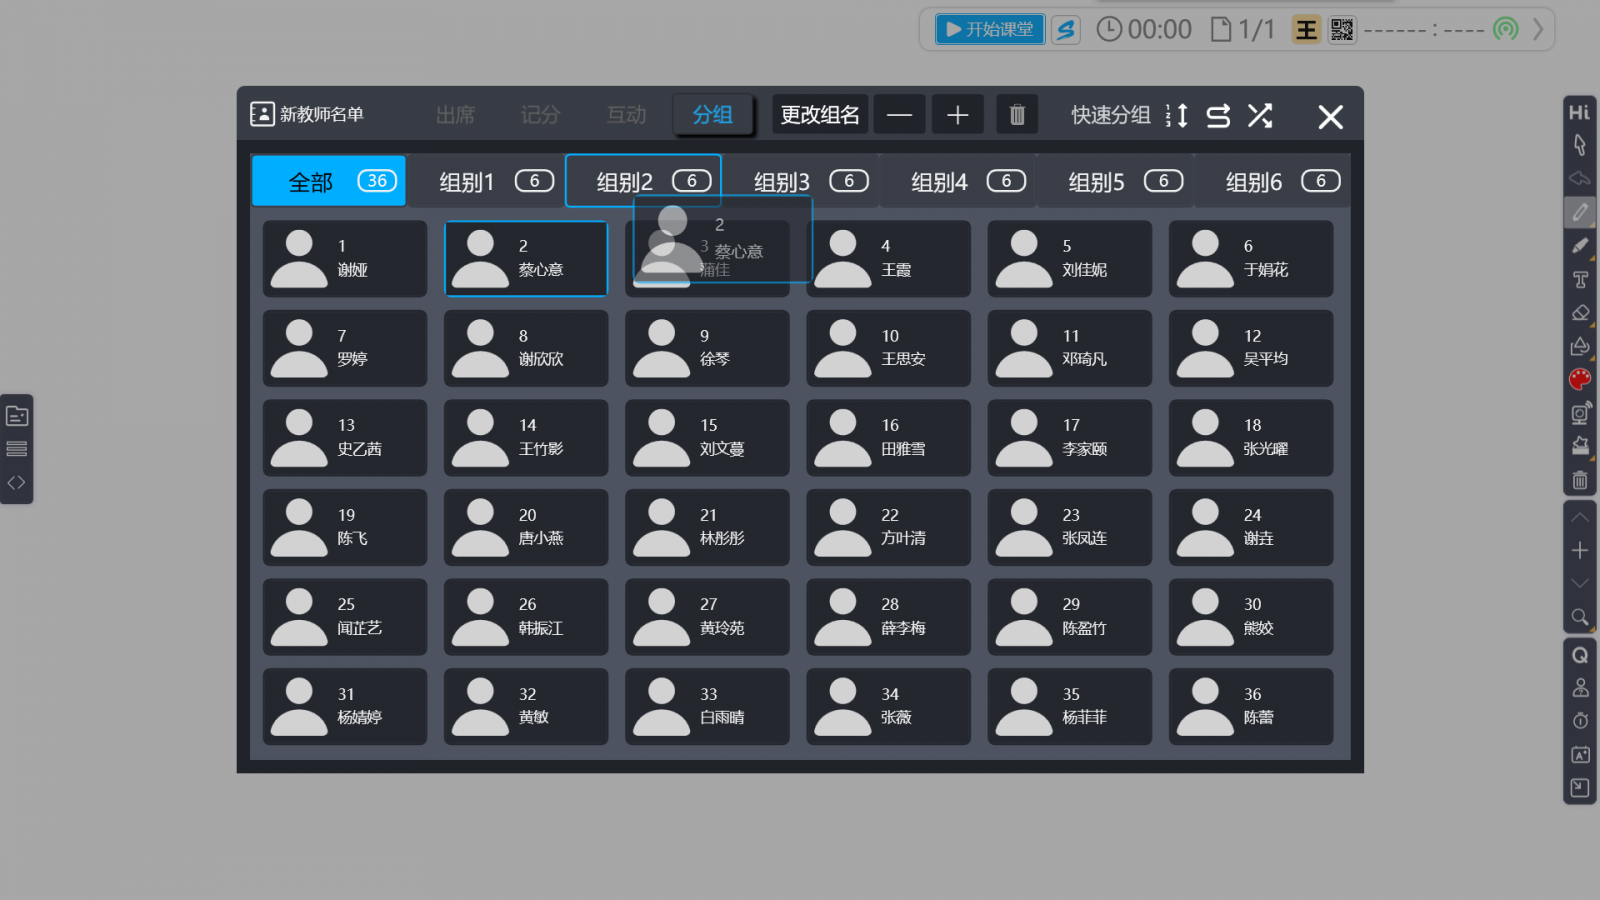This screenshot has width=1600, height=900.
Task: Open the QR code icon in the top bar
Action: pos(1341,30)
